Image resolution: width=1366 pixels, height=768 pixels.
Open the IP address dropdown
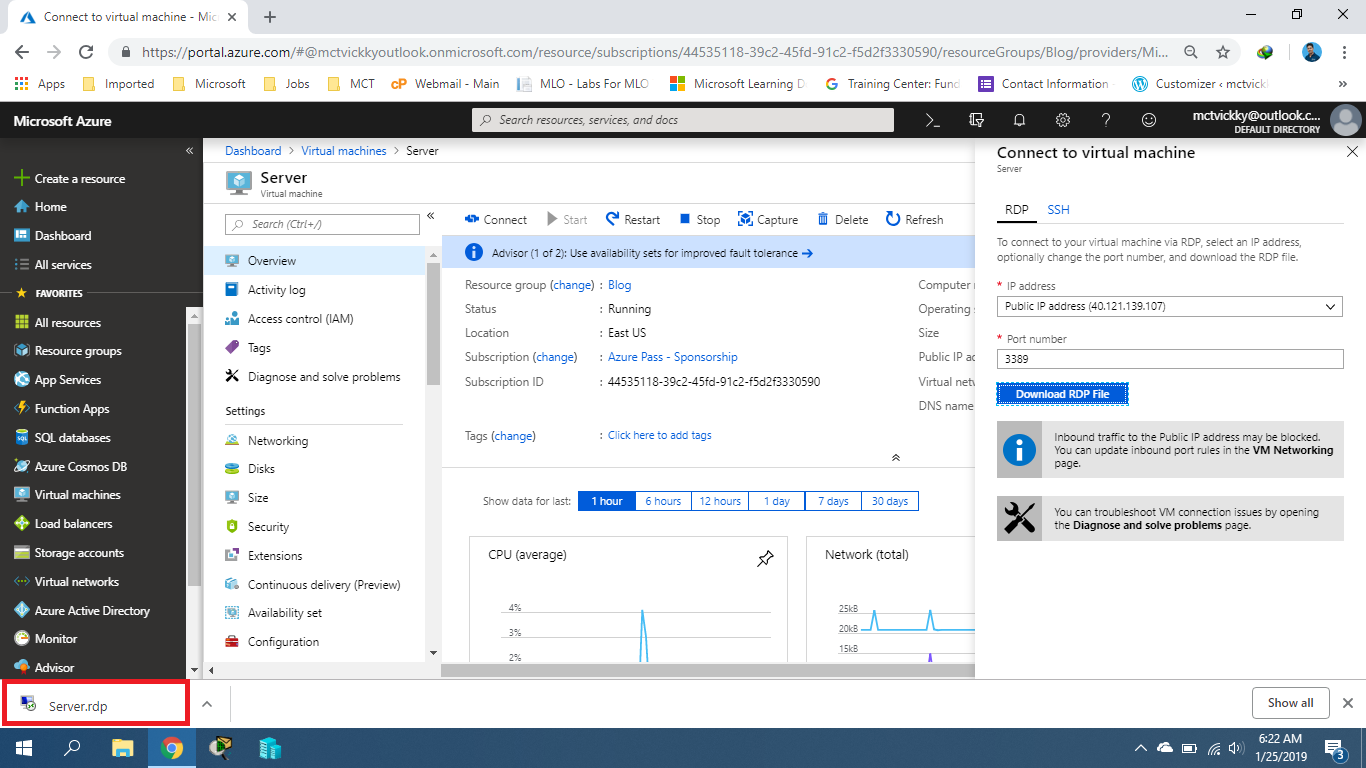tap(1170, 306)
